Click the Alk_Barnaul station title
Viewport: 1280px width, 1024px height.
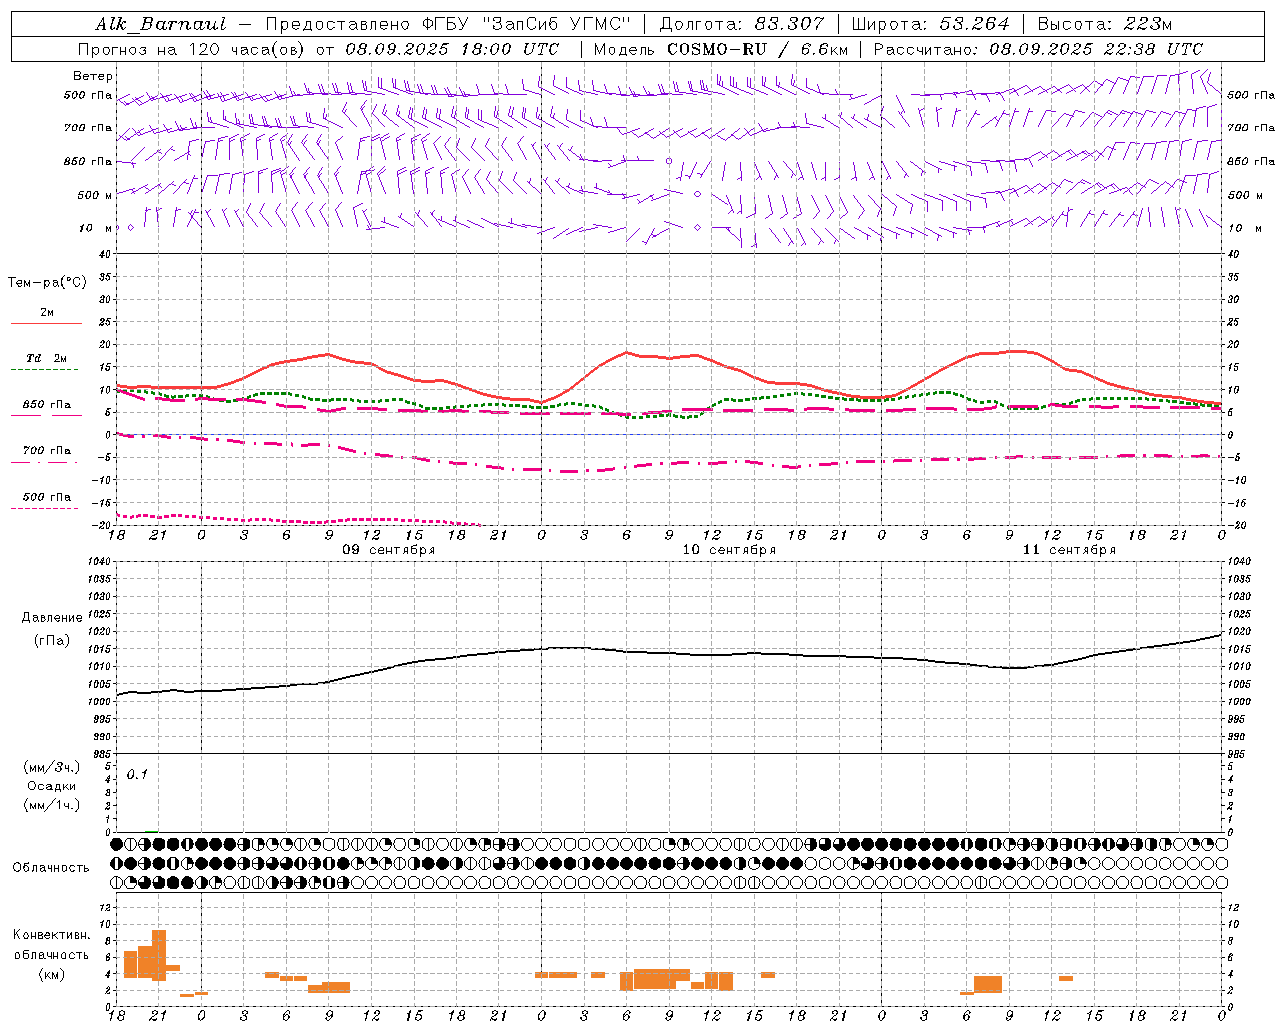161,24
